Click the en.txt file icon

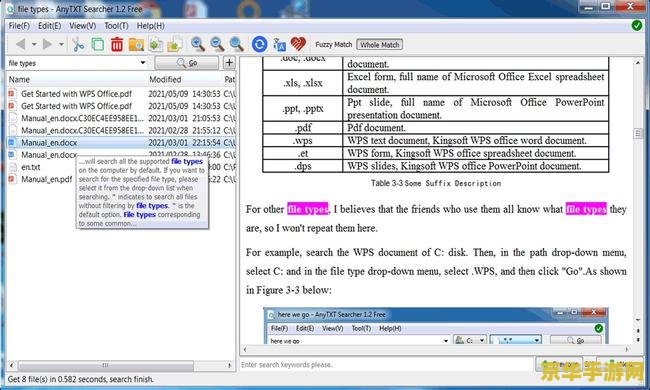pos(12,167)
